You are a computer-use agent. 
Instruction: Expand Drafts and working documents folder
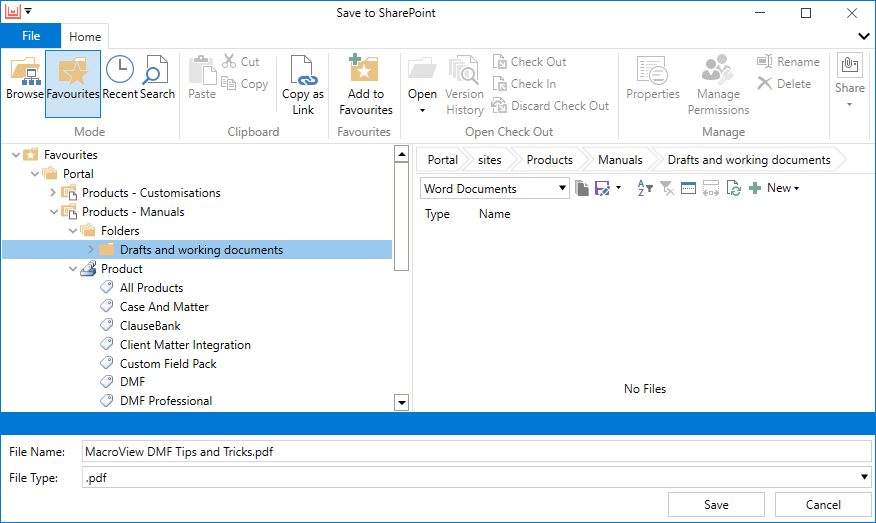click(x=91, y=250)
